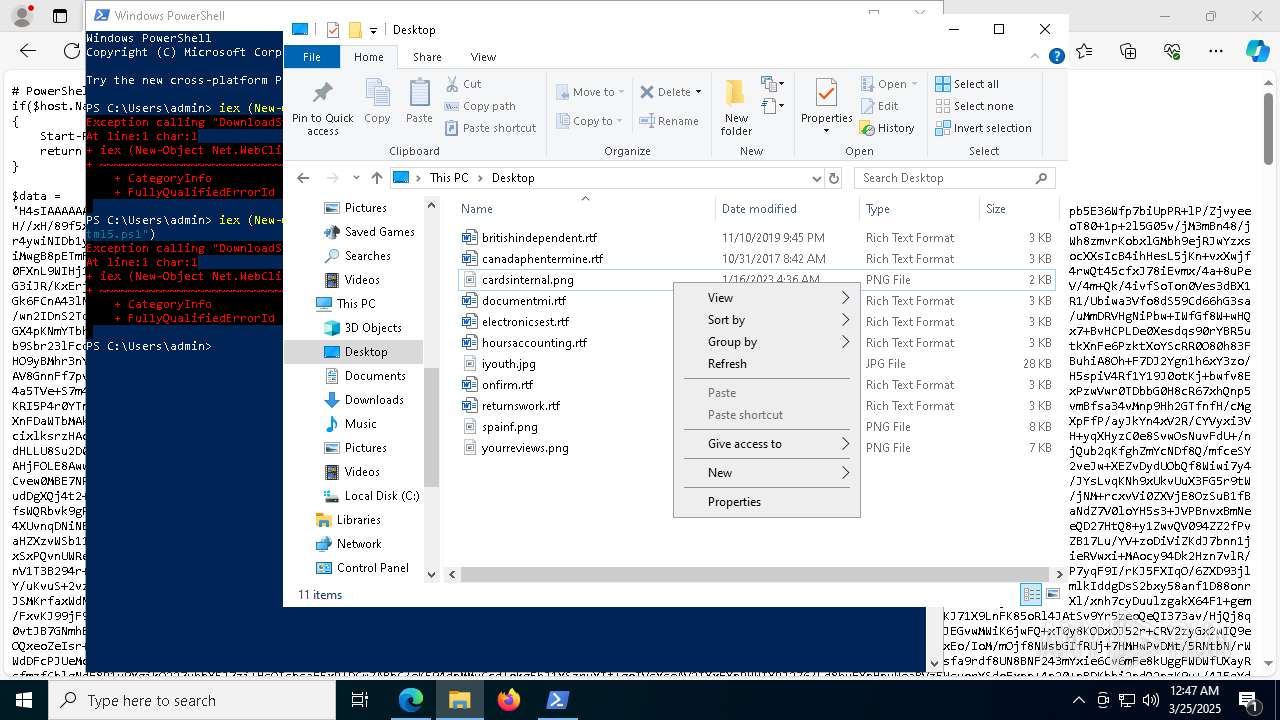This screenshot has width=1280, height=720.
Task: Switch to the View ribbon tab
Action: click(483, 57)
